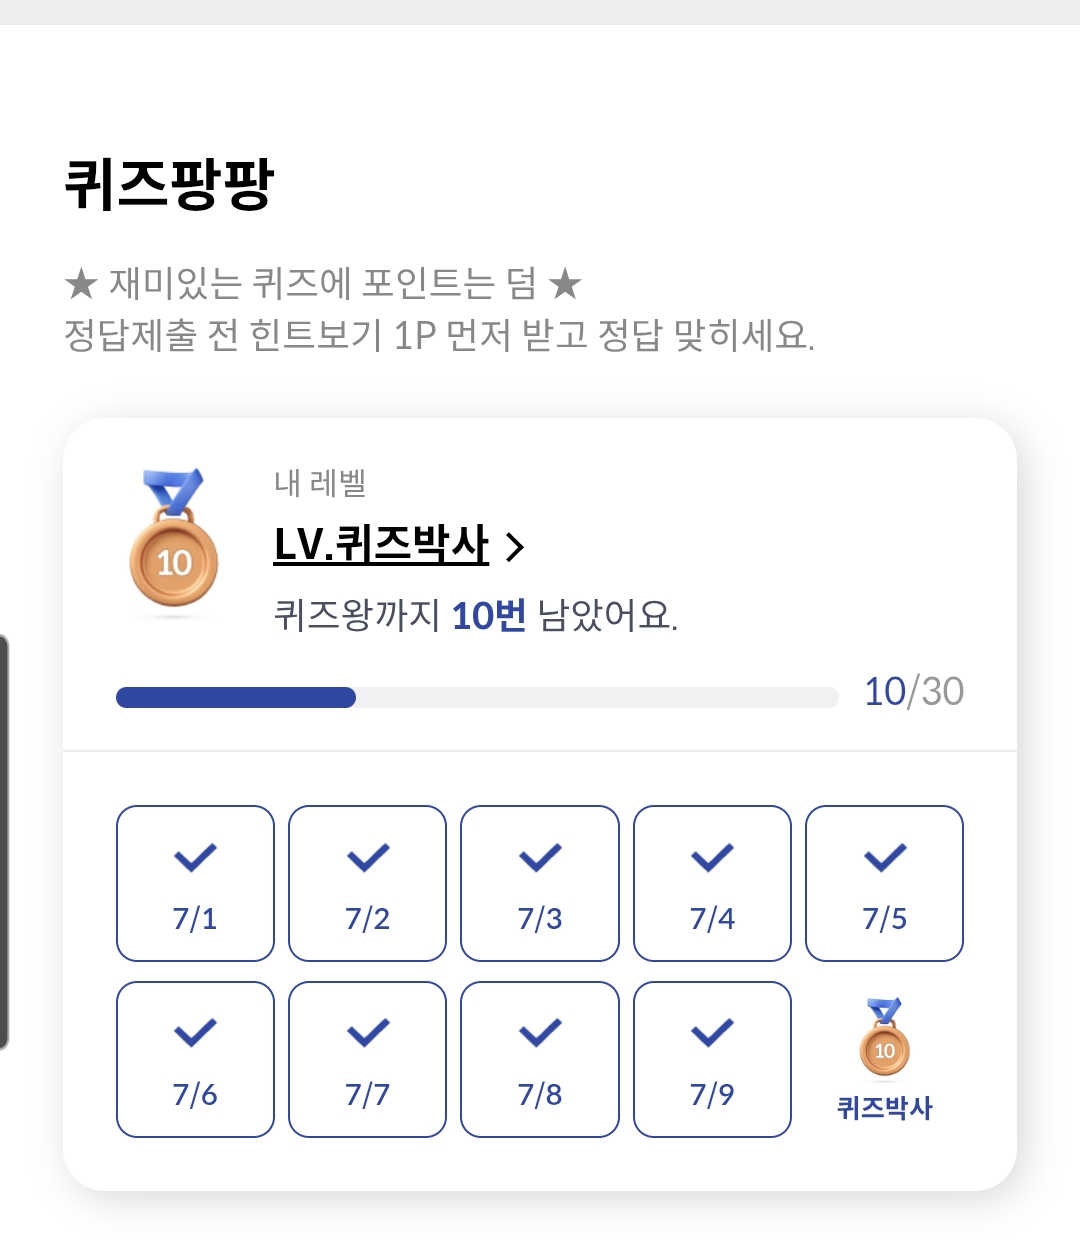Tap the checkmark above 7/7

[368, 1033]
